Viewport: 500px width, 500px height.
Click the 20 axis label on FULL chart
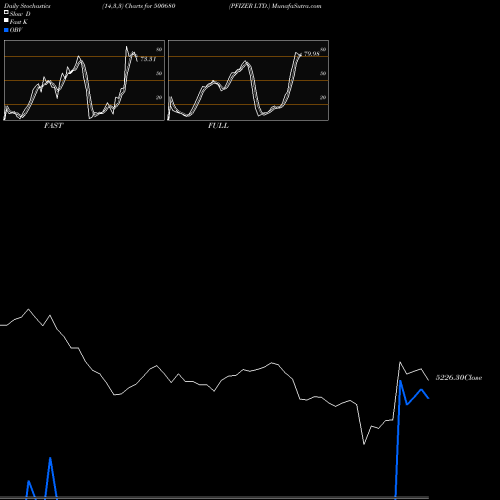click(x=323, y=97)
